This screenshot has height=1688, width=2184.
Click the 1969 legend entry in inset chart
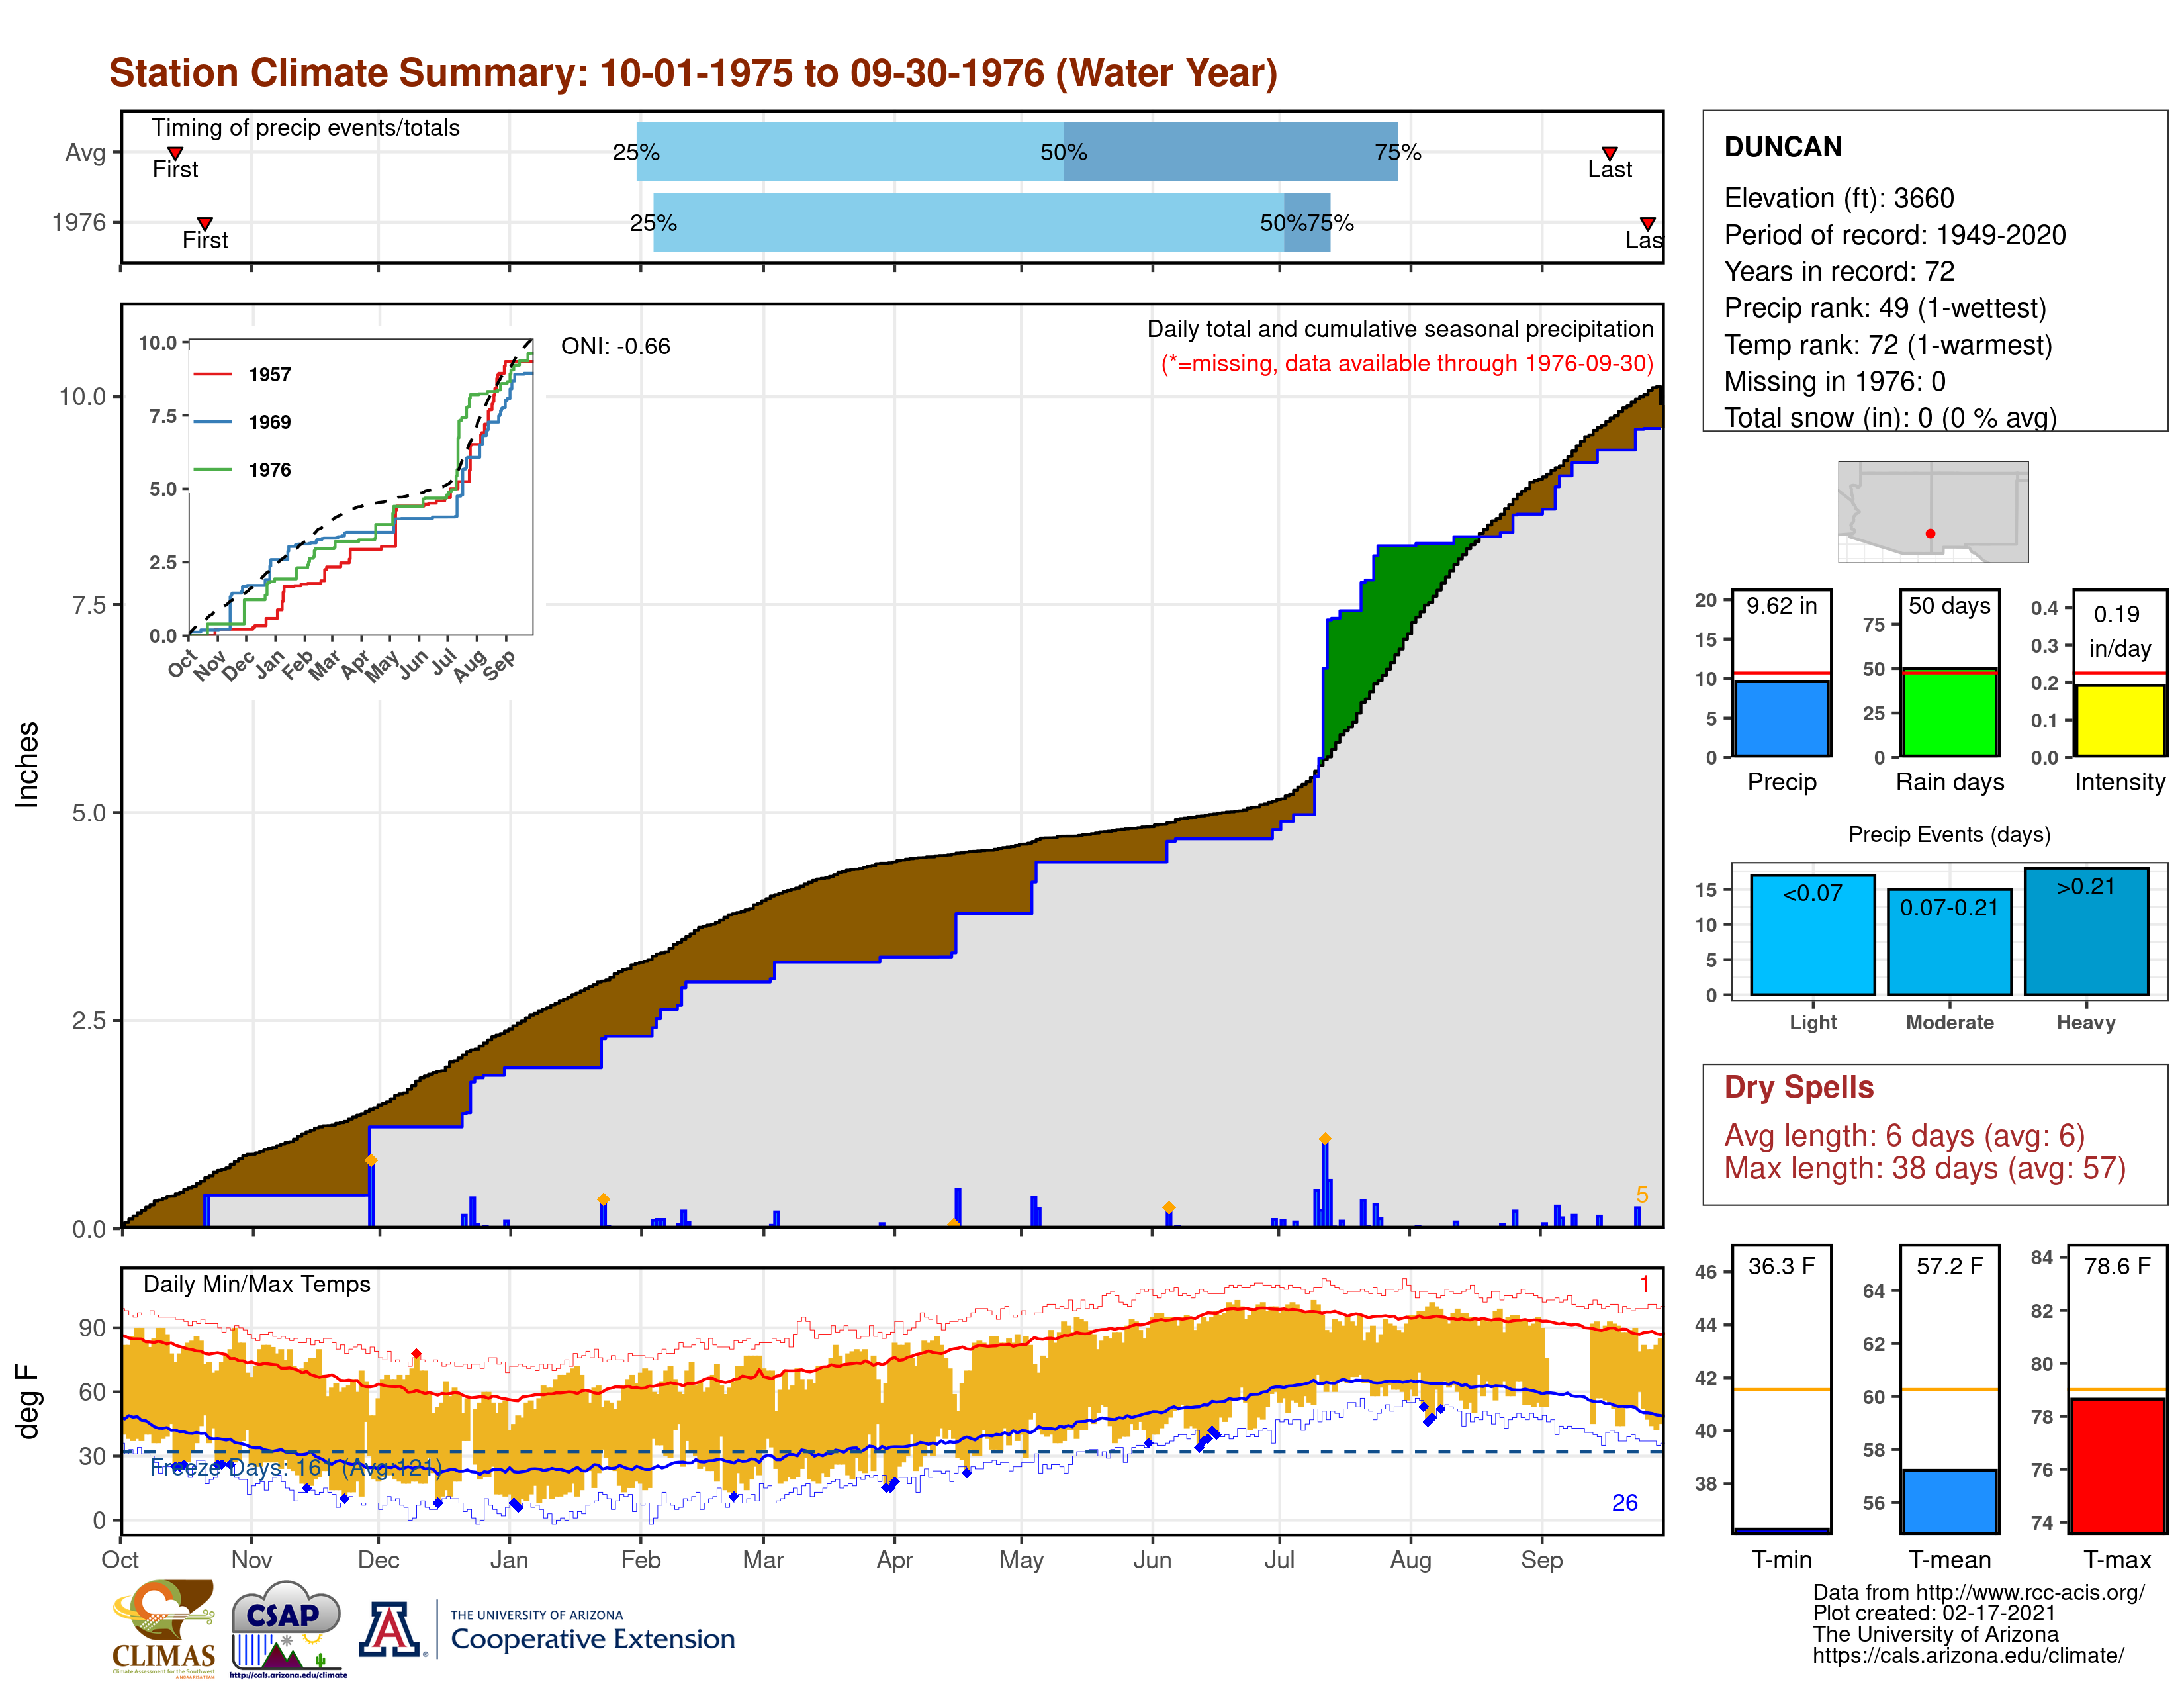243,422
